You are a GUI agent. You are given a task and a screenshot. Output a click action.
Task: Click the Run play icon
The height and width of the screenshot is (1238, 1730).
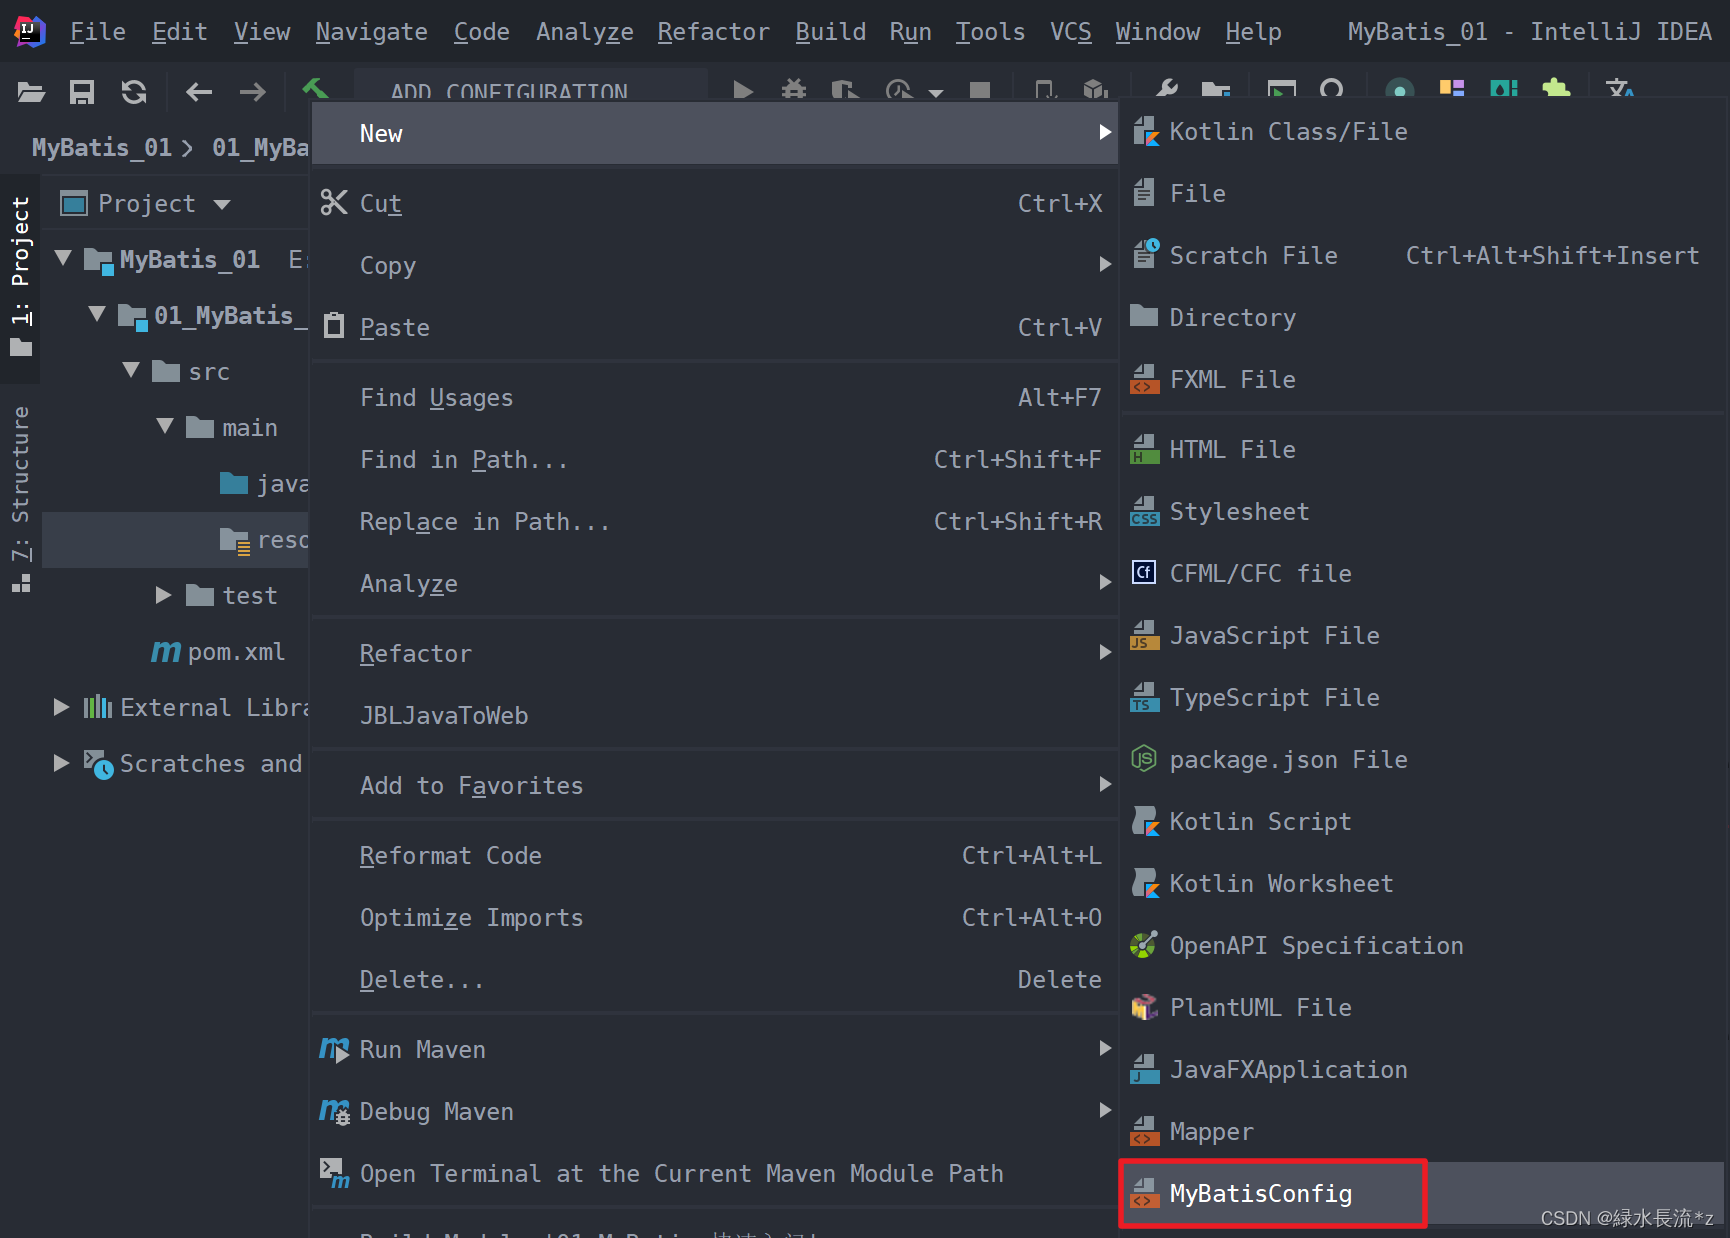(742, 91)
